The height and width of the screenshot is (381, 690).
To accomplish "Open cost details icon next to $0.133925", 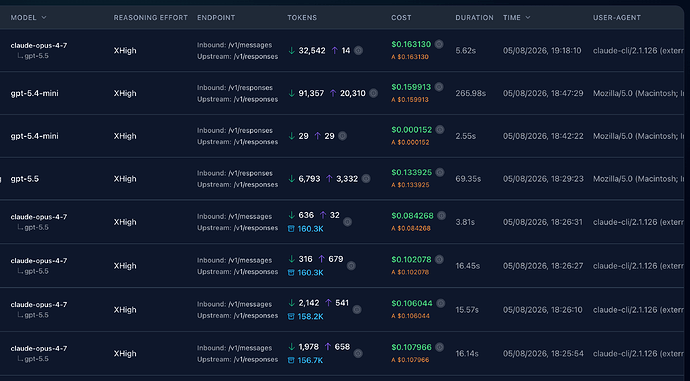I will [440, 172].
